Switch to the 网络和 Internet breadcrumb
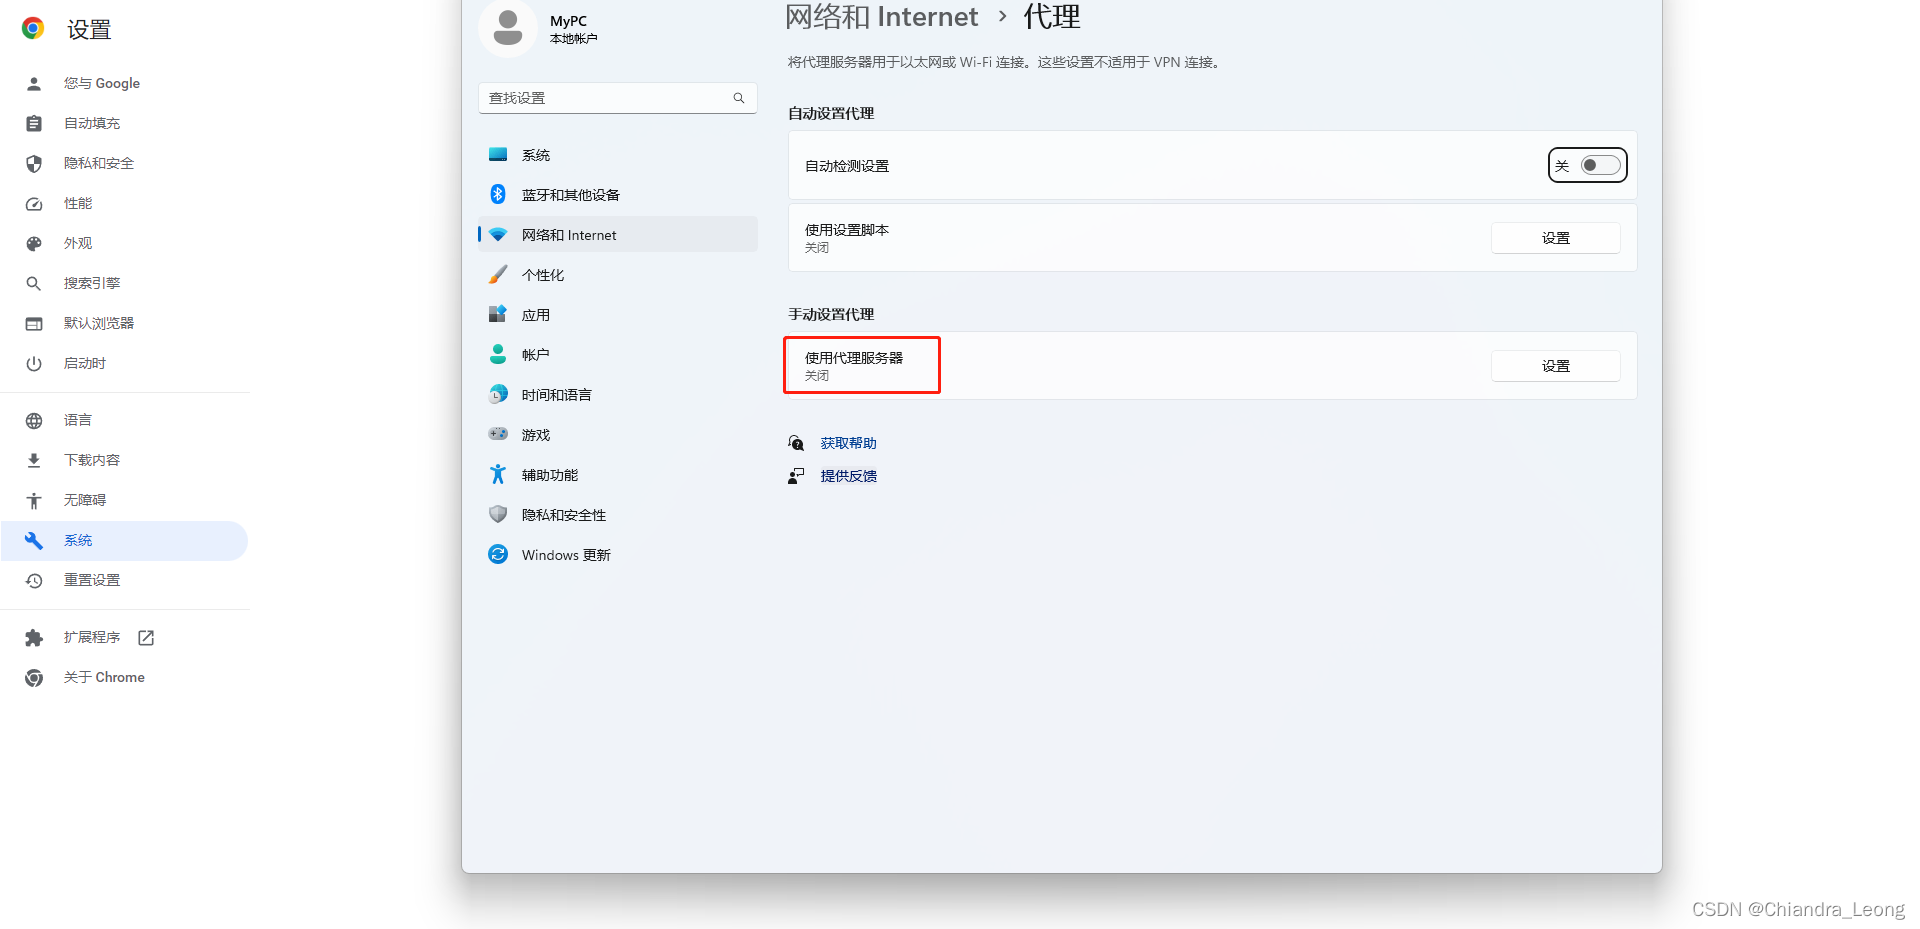 pos(882,17)
